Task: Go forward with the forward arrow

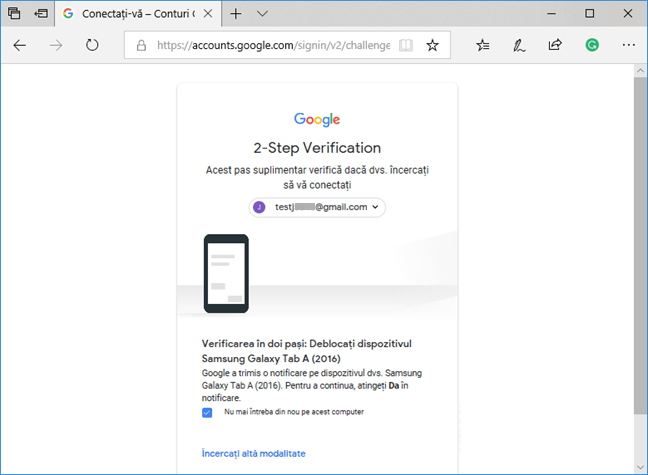Action: tap(56, 45)
